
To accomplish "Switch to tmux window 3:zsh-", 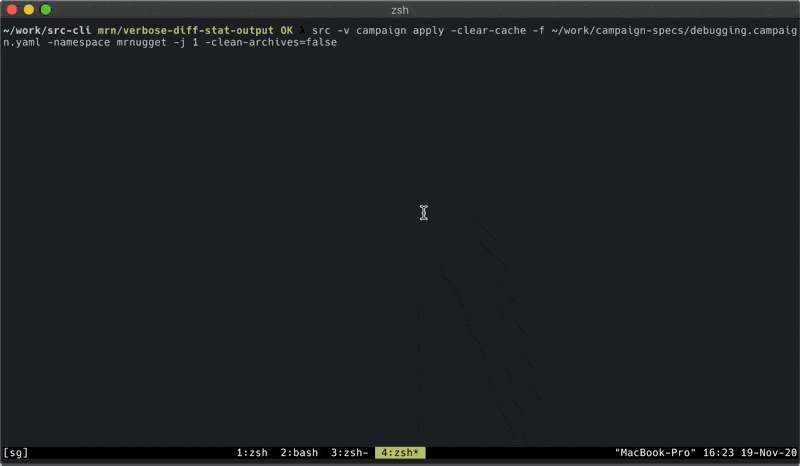I will pyautogui.click(x=349, y=453).
